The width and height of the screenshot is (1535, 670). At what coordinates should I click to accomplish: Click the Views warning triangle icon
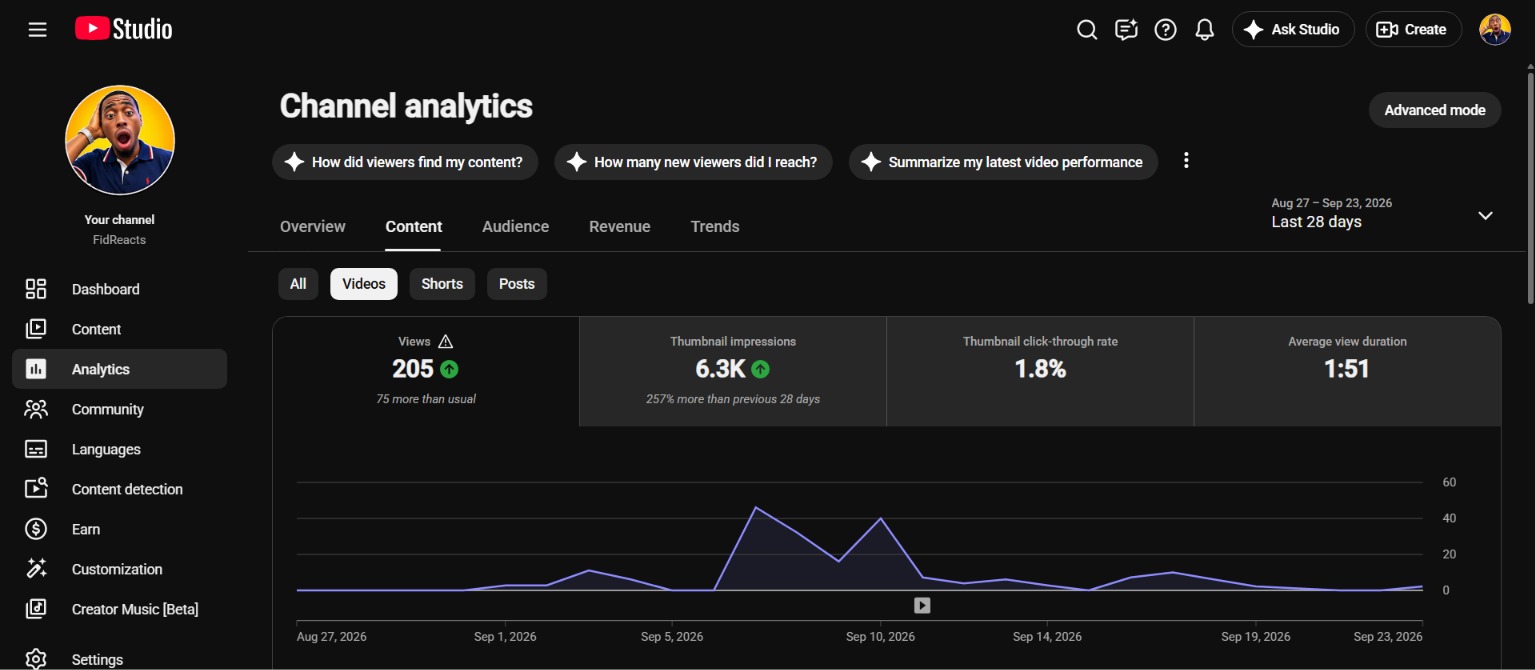point(446,341)
